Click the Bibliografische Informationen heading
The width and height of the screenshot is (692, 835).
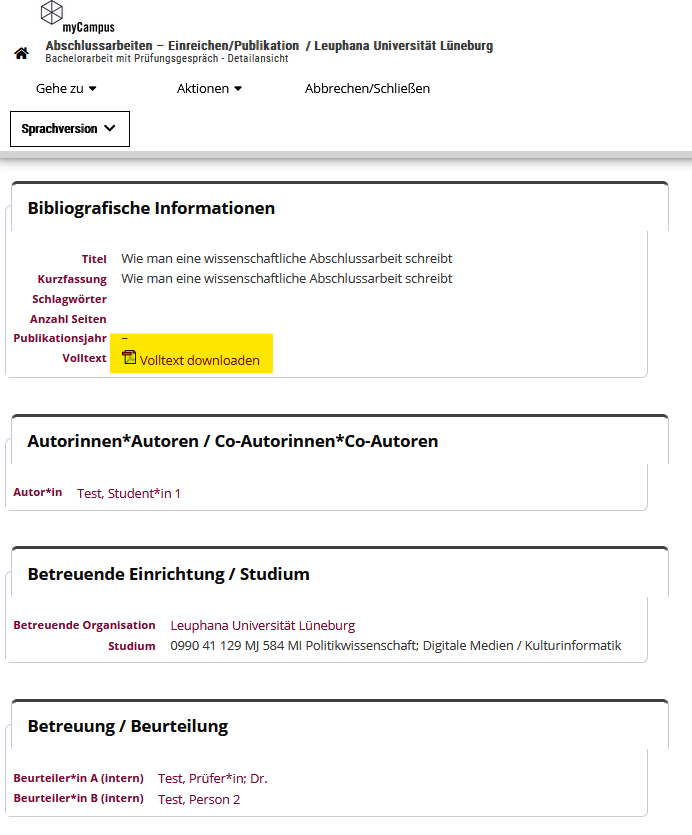click(x=151, y=208)
